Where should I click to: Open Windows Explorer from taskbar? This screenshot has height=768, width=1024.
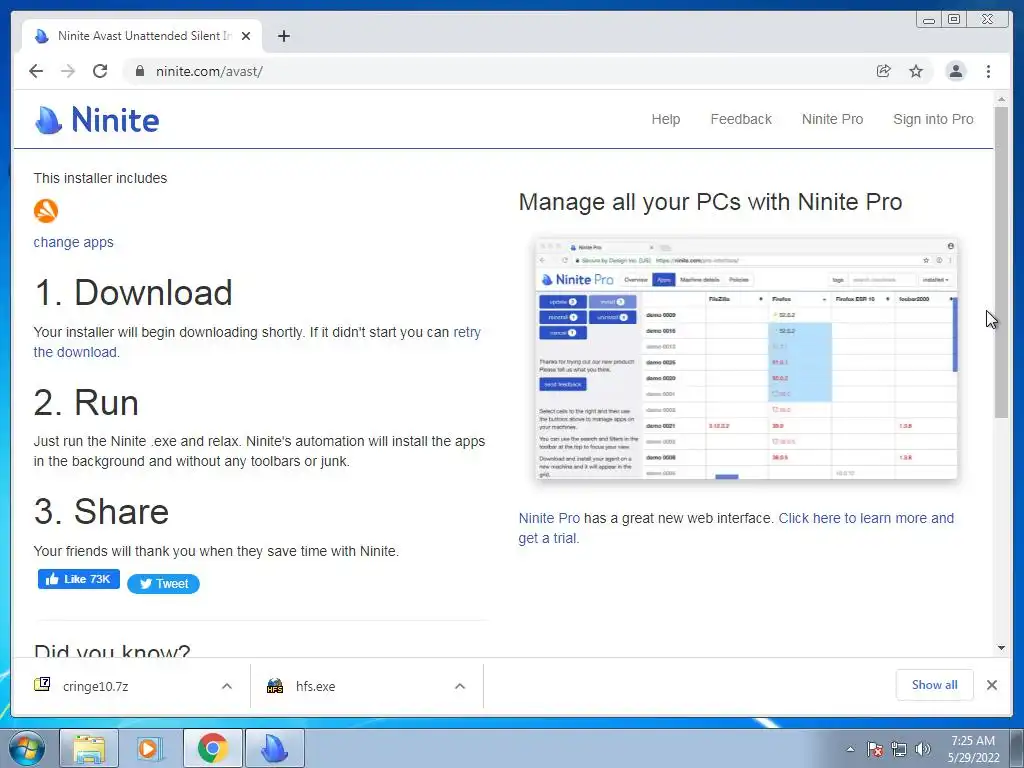(x=89, y=749)
